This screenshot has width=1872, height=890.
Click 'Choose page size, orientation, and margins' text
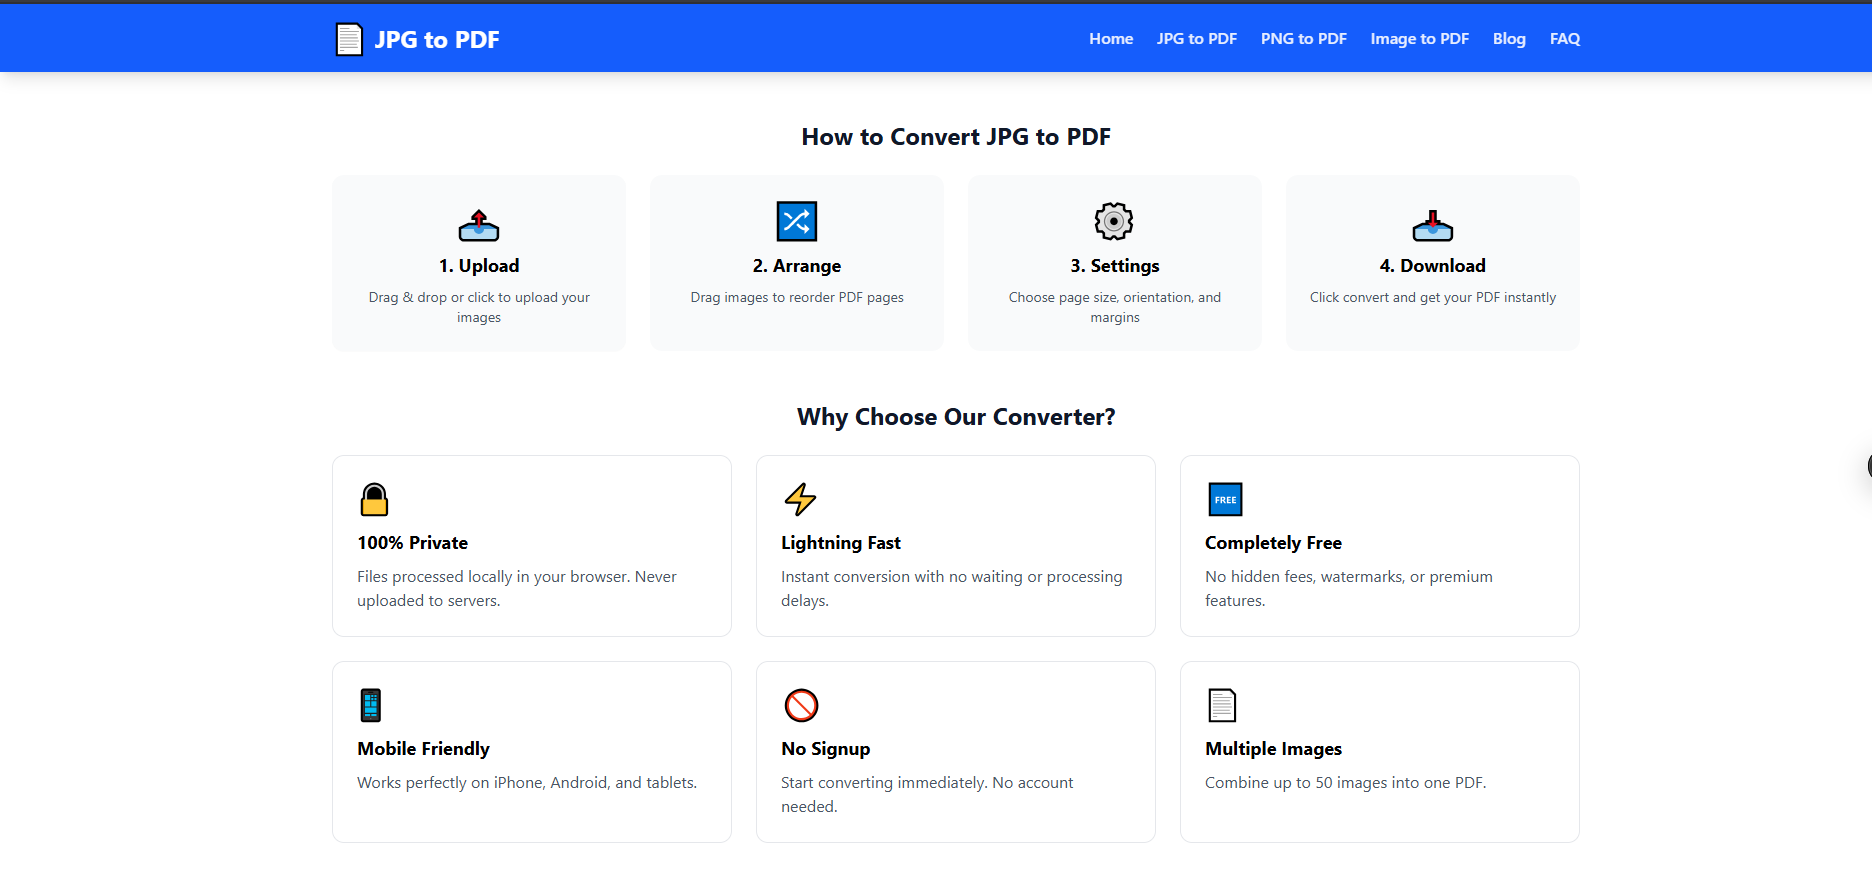(1115, 307)
